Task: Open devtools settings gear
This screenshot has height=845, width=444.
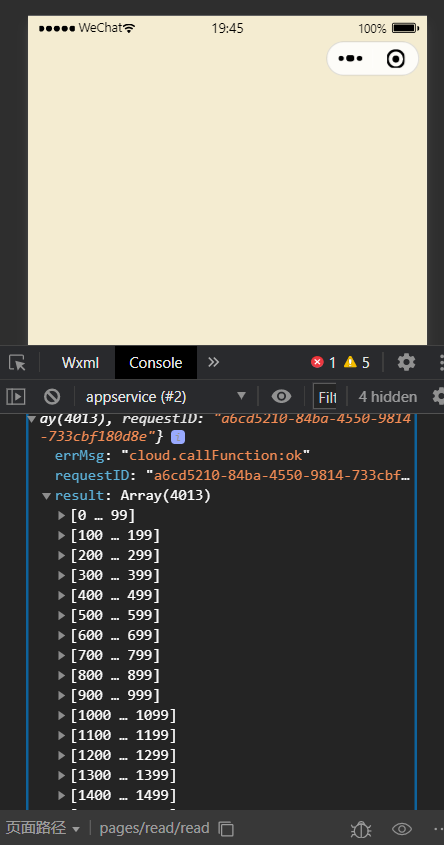Action: point(406,362)
